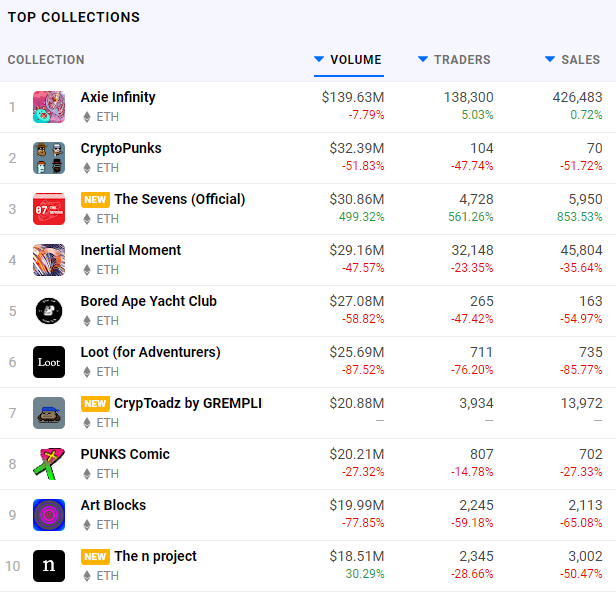Open the Art Blocks concentric circles icon

tap(49, 515)
